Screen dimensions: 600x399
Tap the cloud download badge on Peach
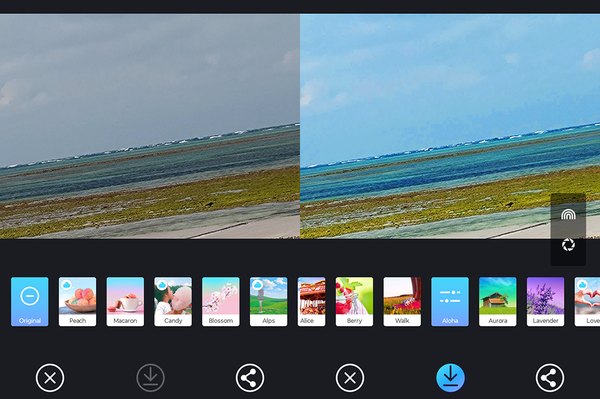[66, 285]
